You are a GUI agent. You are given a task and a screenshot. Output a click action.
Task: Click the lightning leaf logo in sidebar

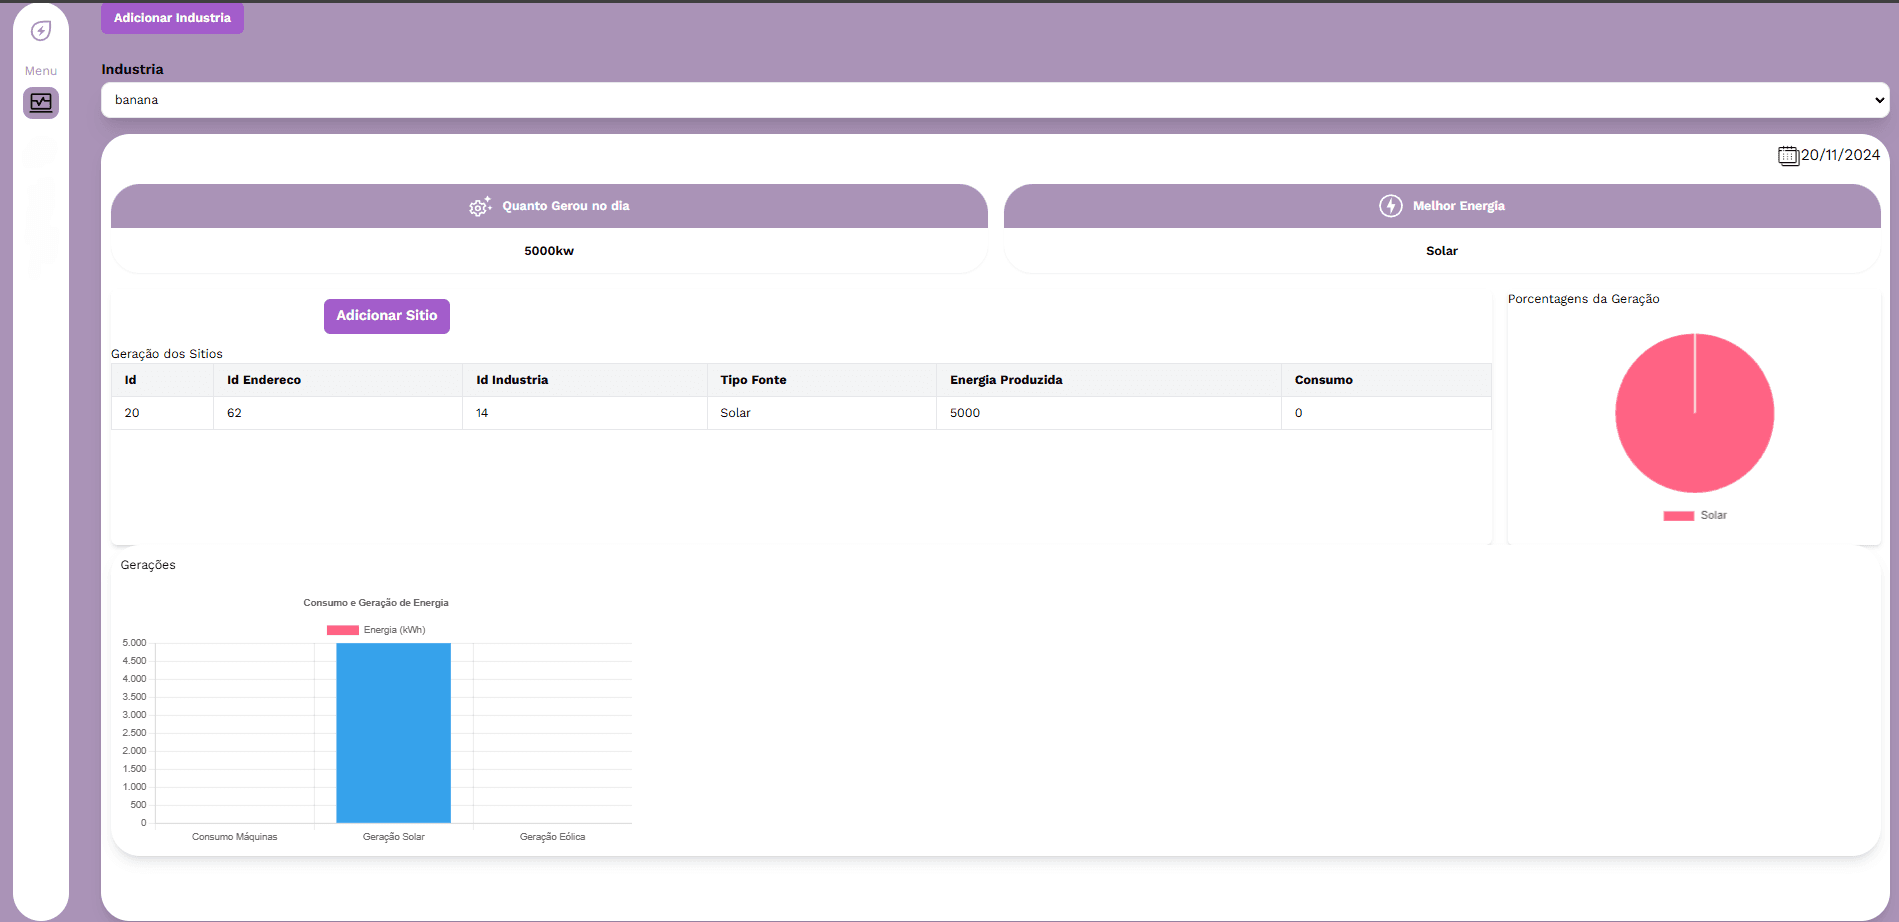click(x=41, y=31)
